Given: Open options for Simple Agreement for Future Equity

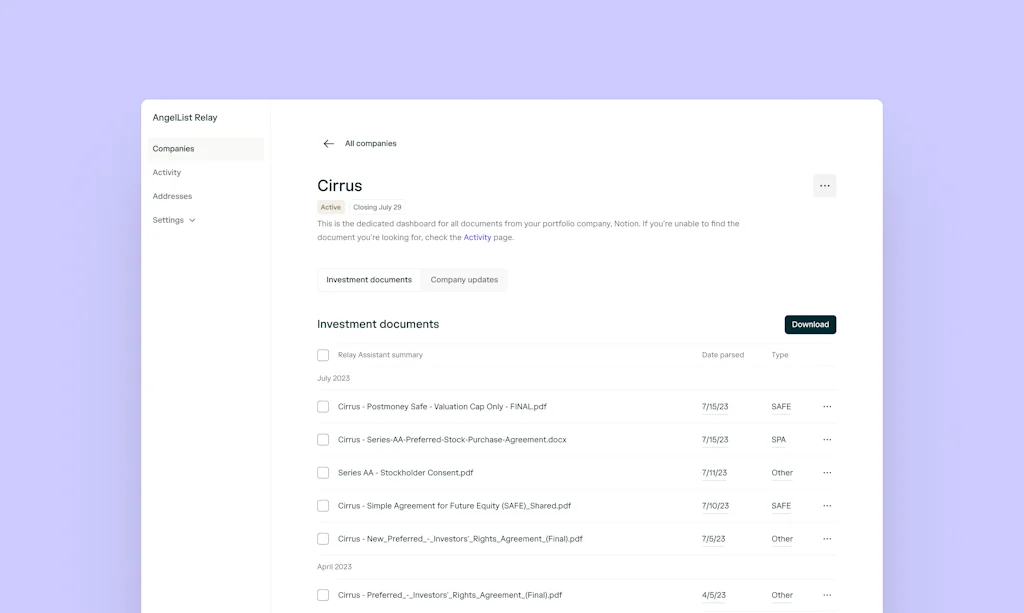Looking at the screenshot, I should click(827, 505).
